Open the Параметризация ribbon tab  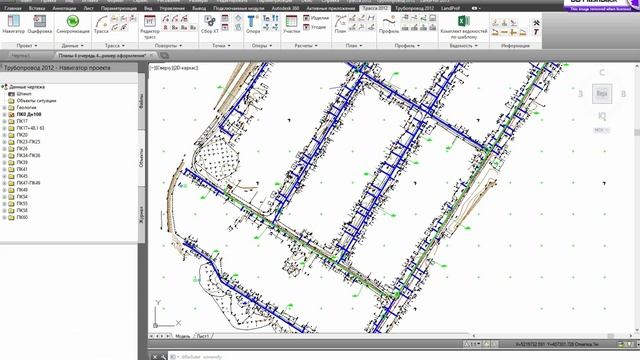119,8
